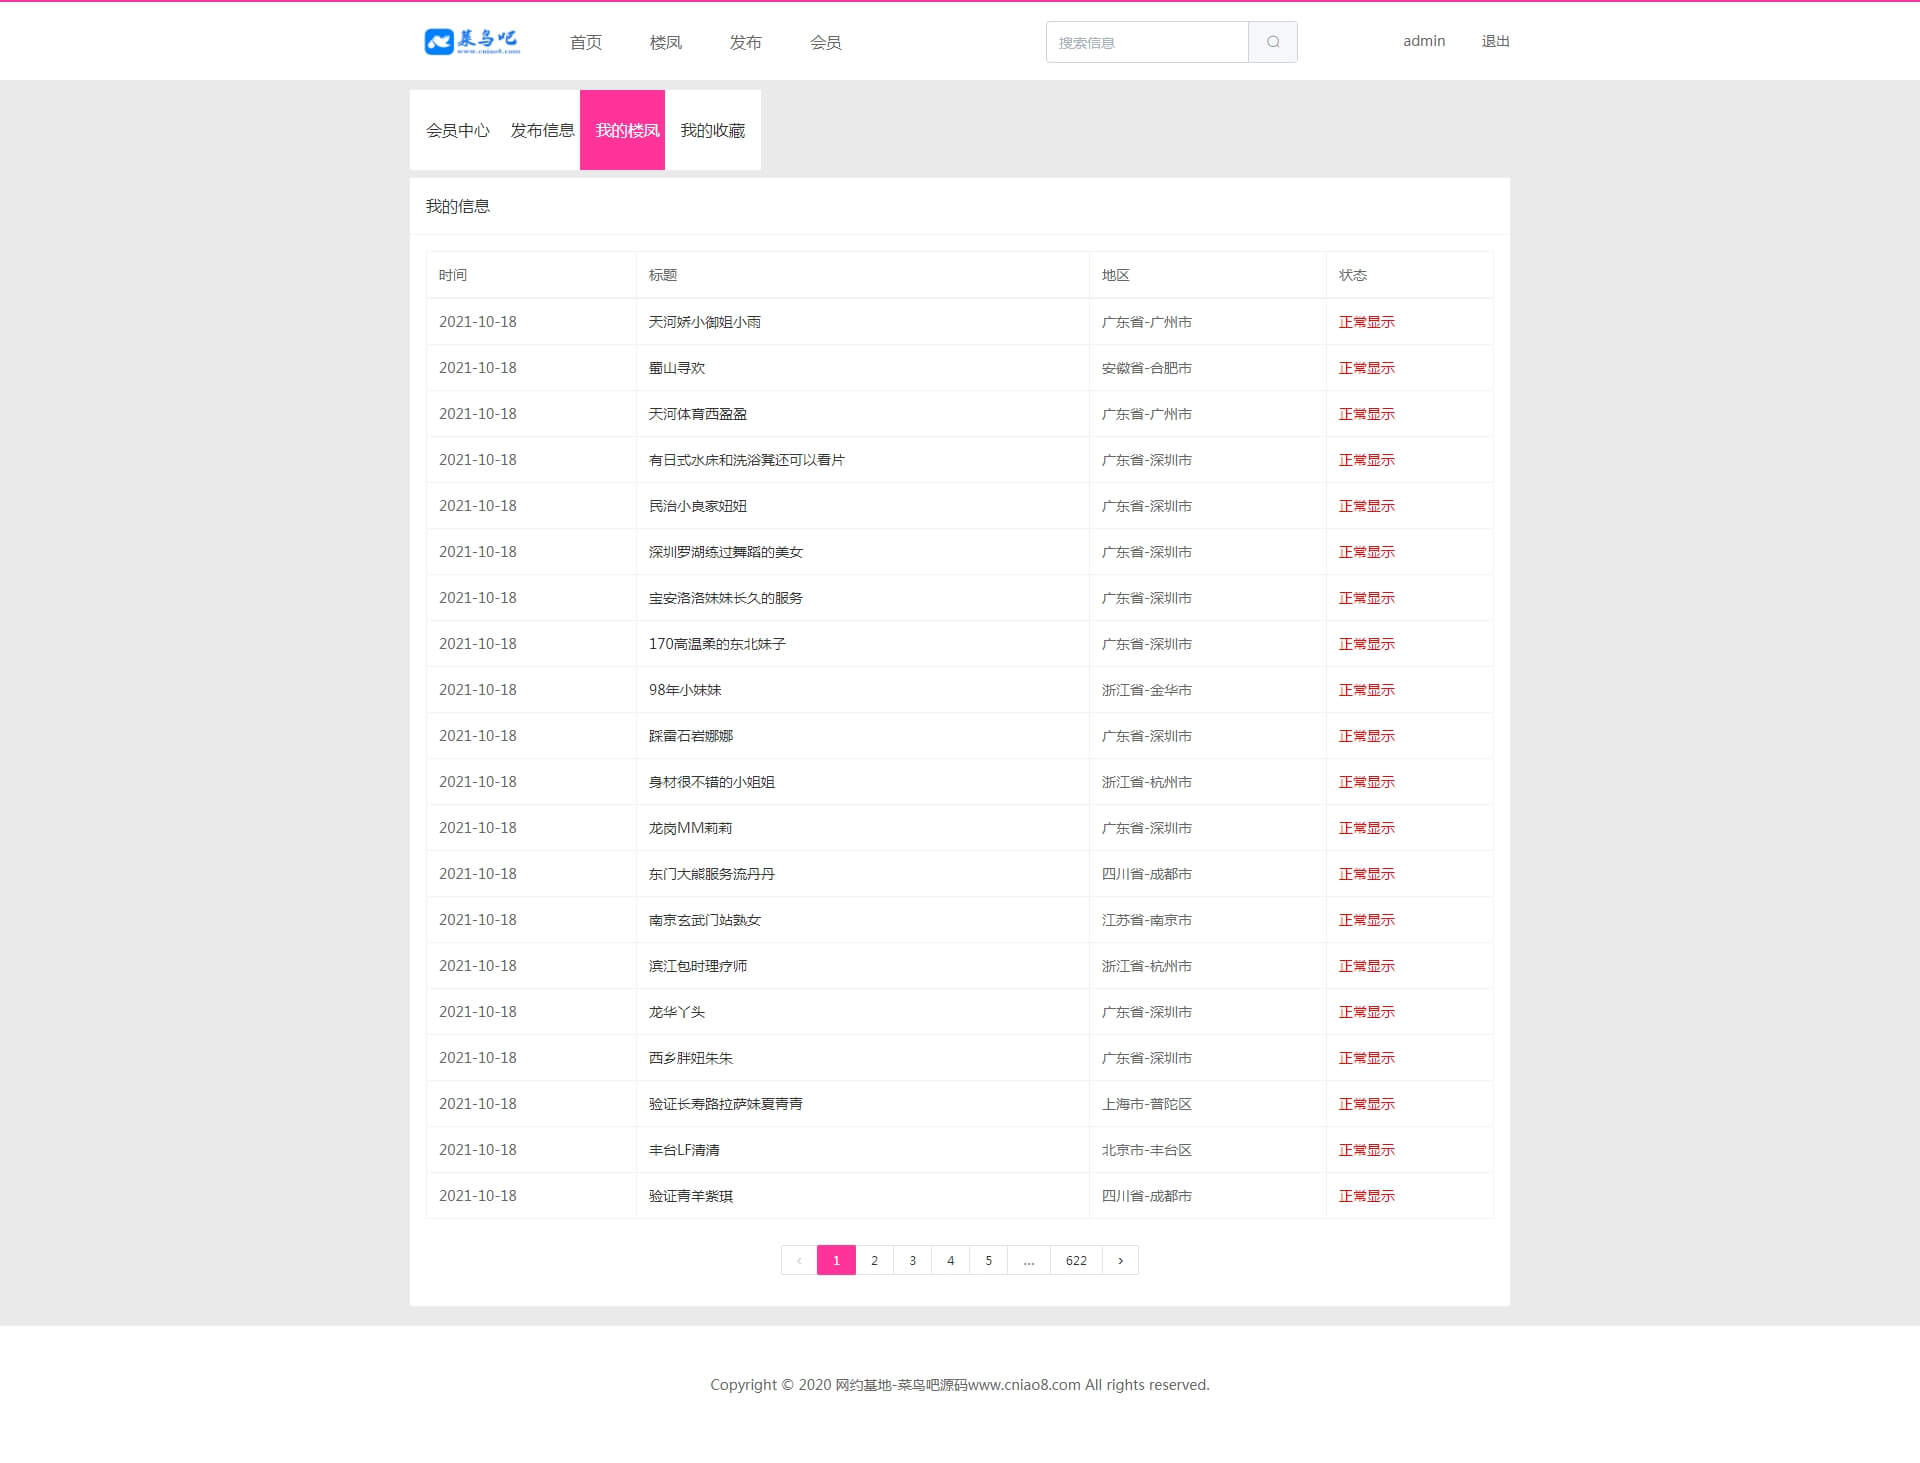
Task: Switch to the 发布信息 tab
Action: click(542, 130)
